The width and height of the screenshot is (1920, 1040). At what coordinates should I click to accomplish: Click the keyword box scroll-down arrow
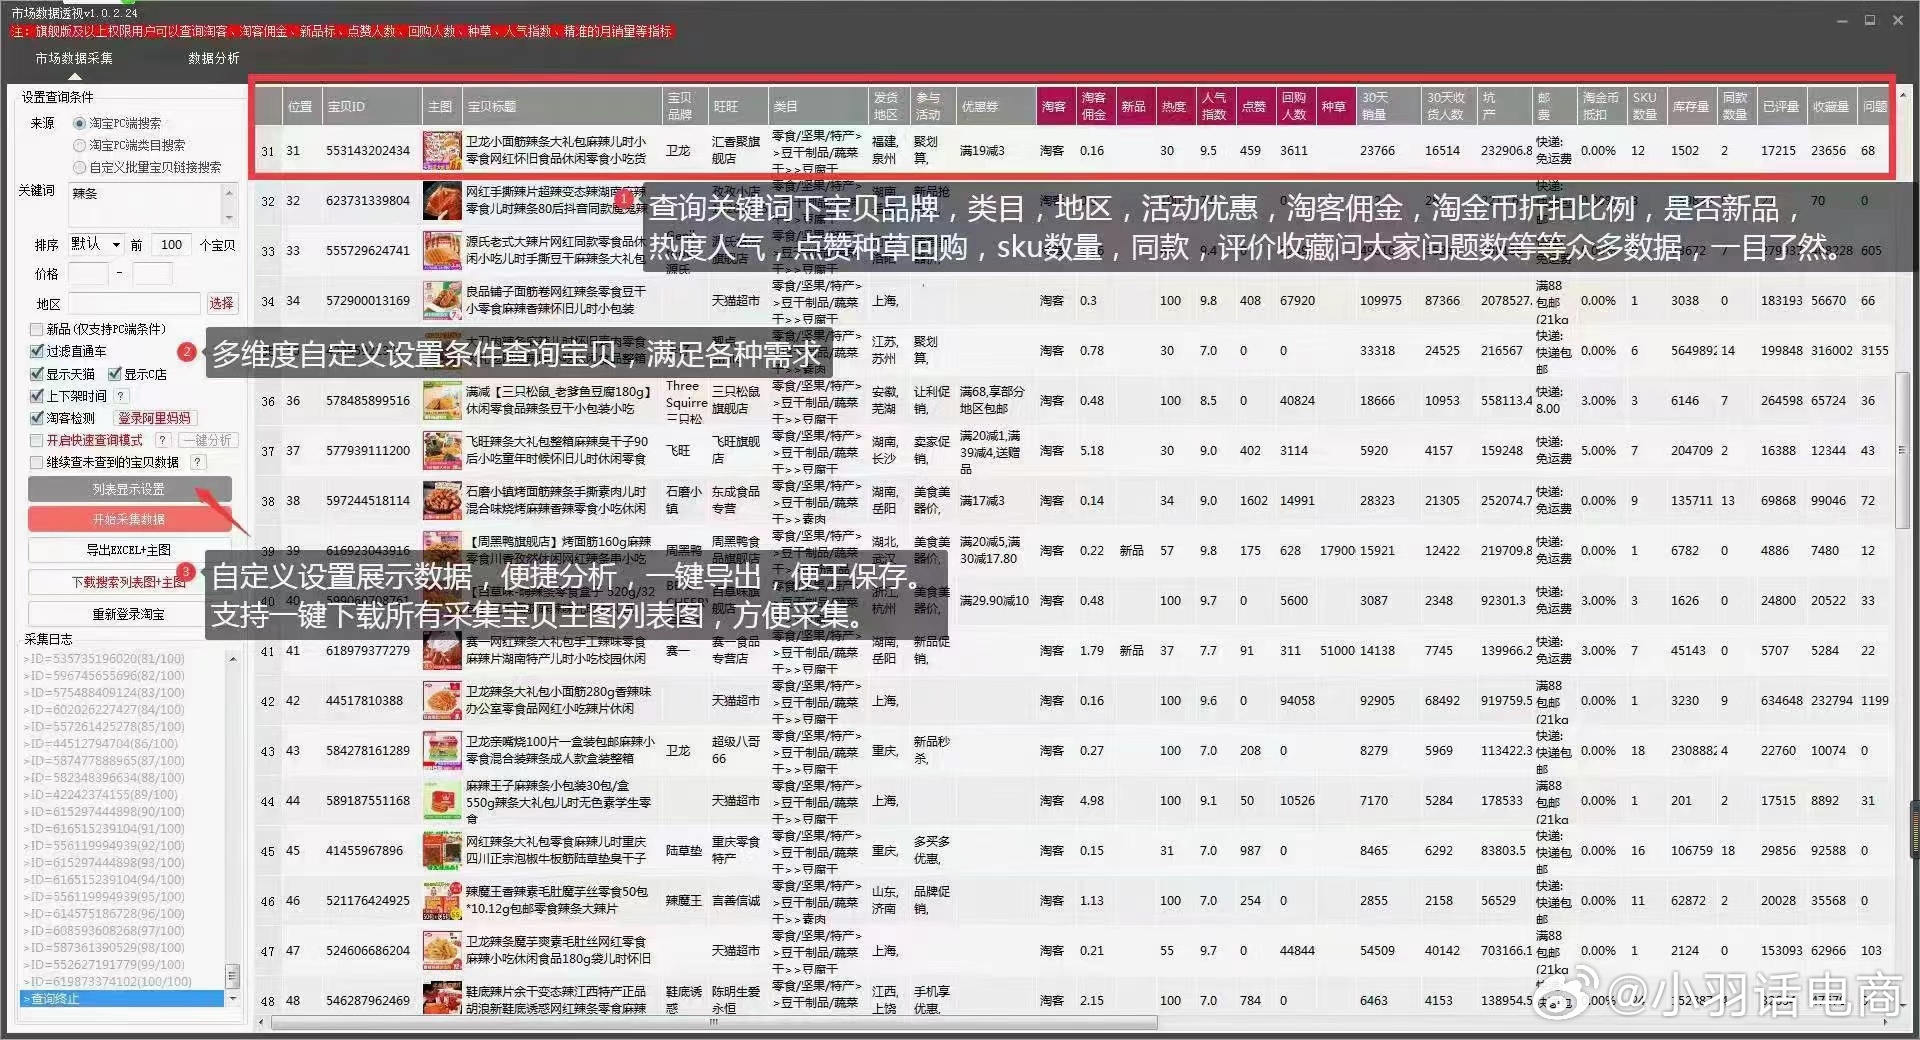pos(229,218)
